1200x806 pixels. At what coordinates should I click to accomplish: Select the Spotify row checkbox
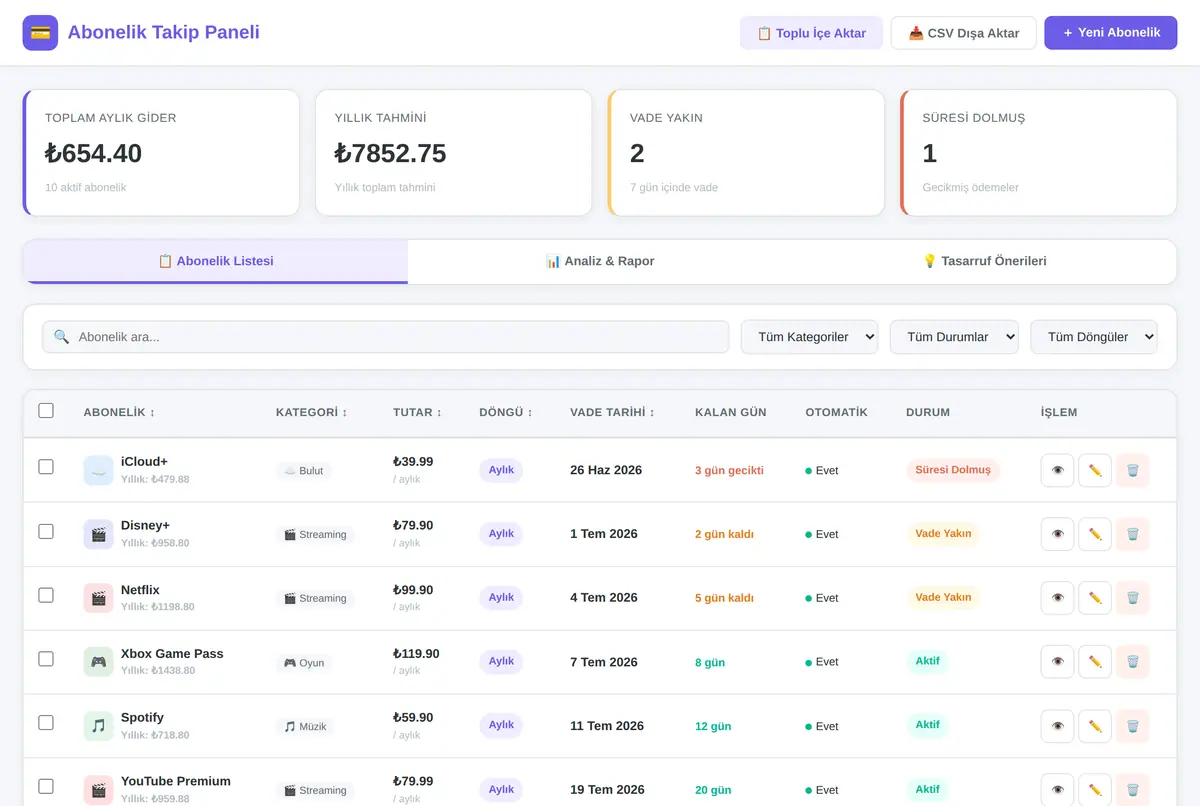pyautogui.click(x=46, y=722)
